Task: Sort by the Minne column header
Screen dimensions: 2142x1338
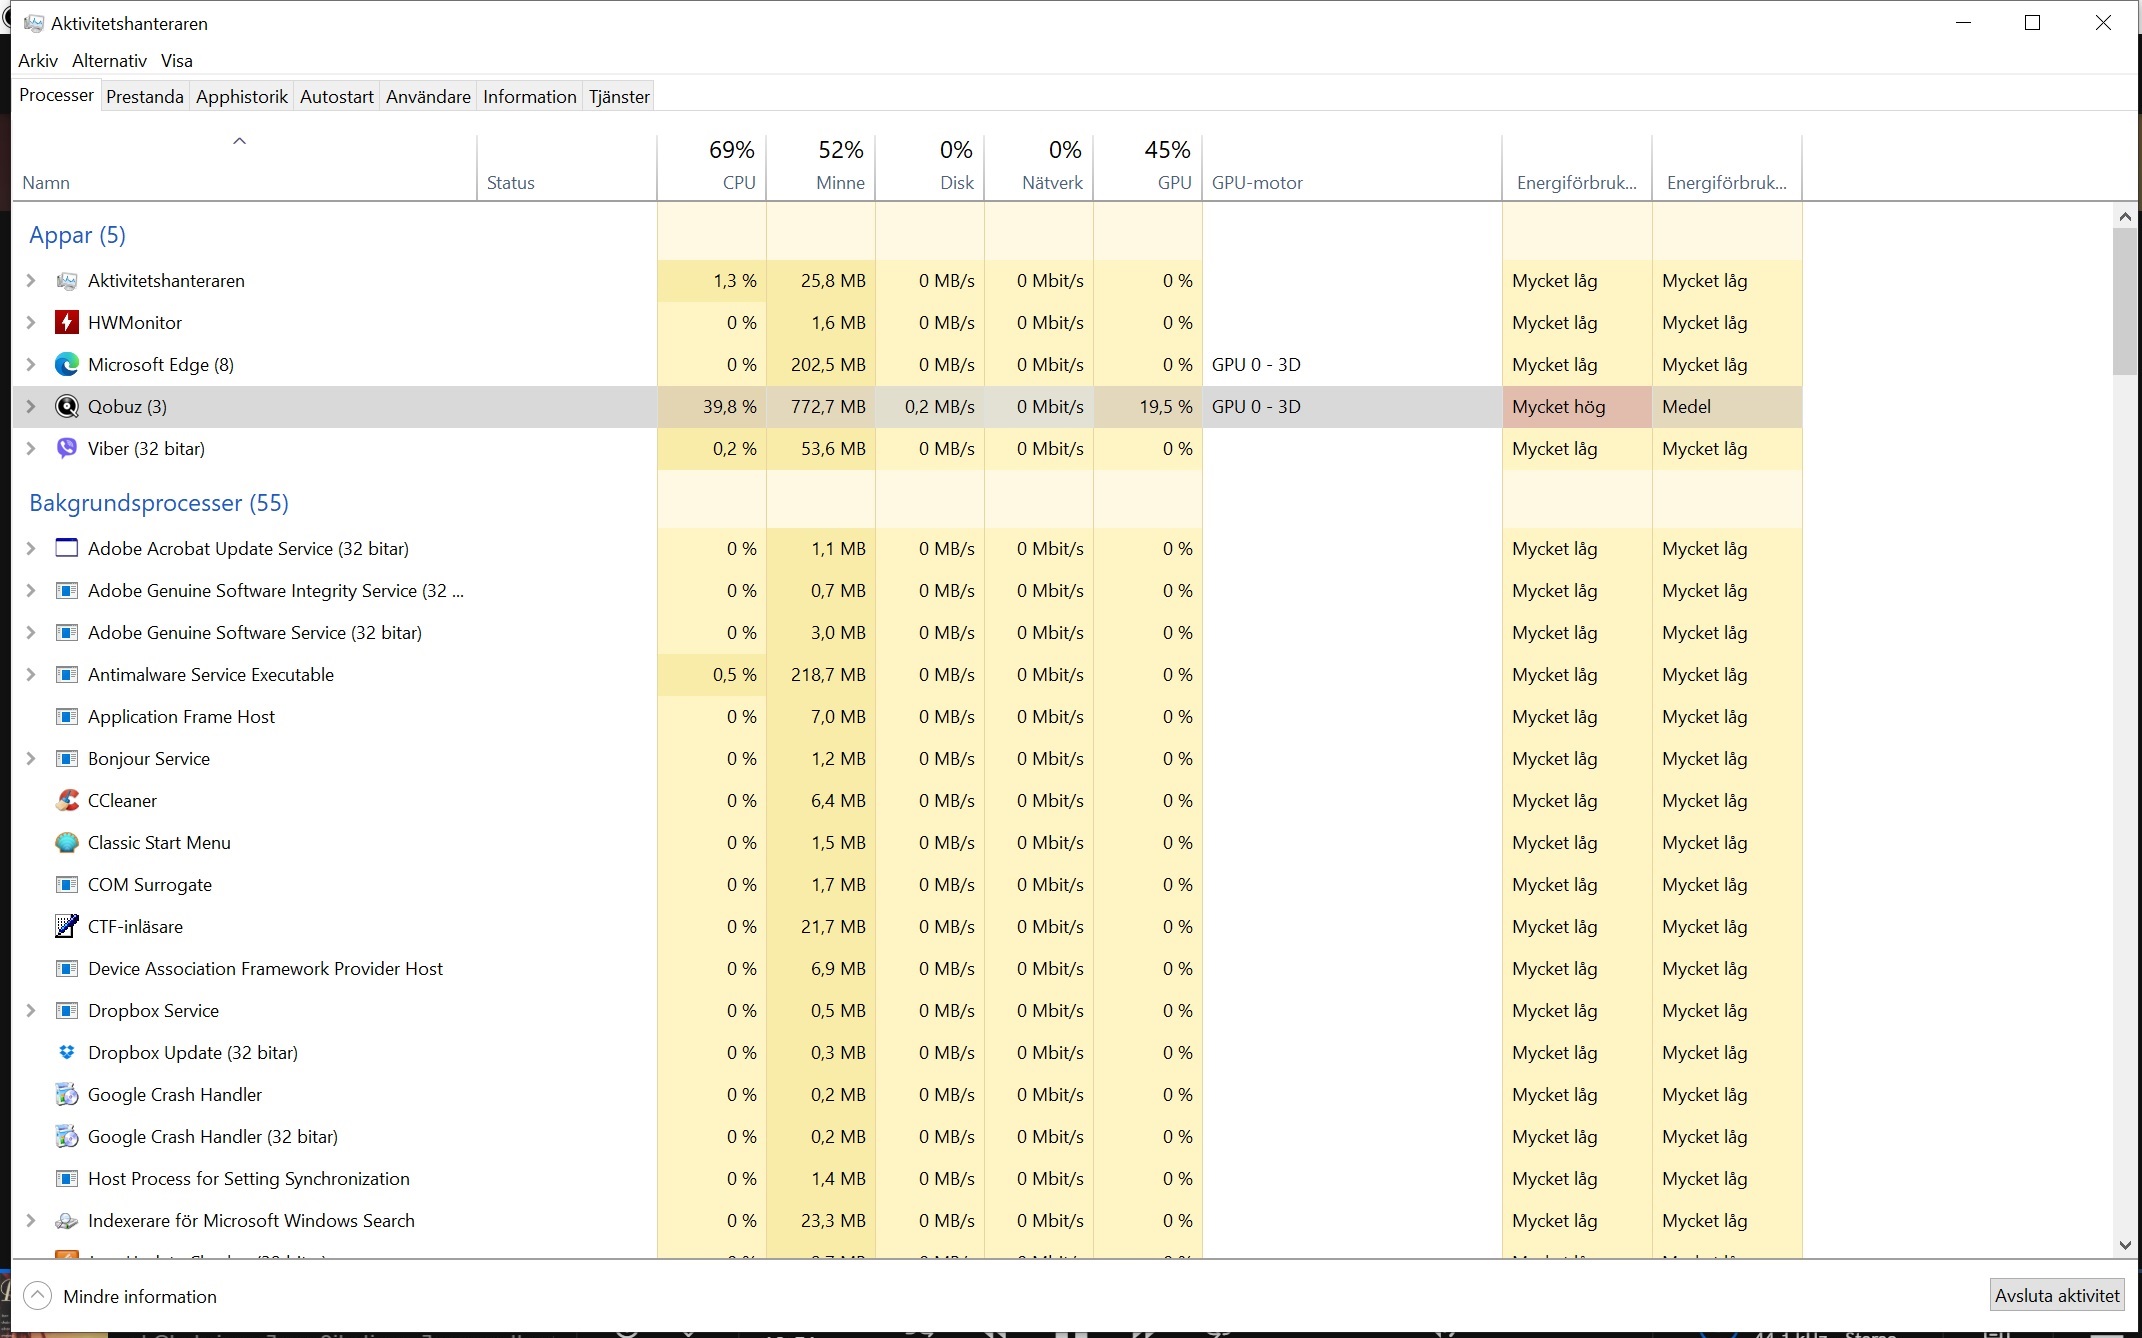Action: coord(821,167)
